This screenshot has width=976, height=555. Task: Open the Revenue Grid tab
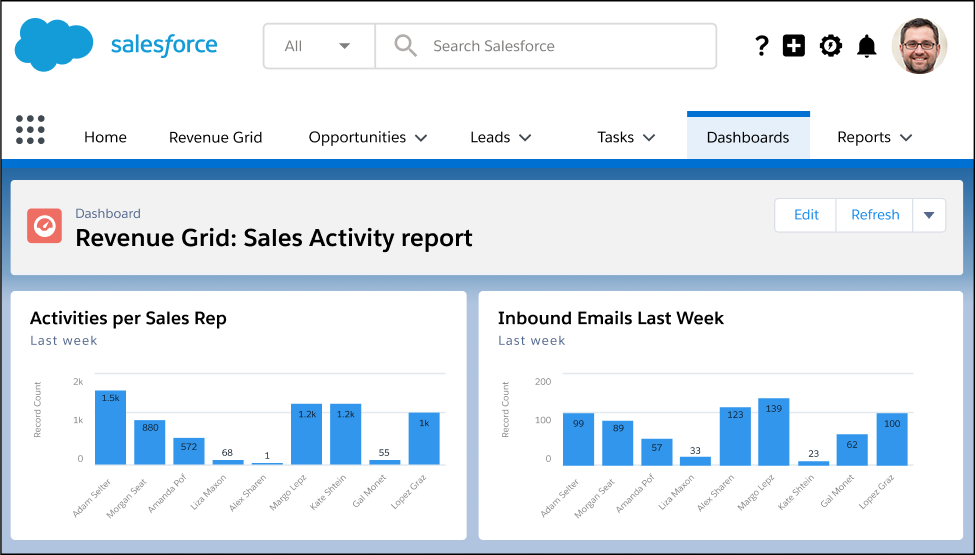[x=215, y=138]
